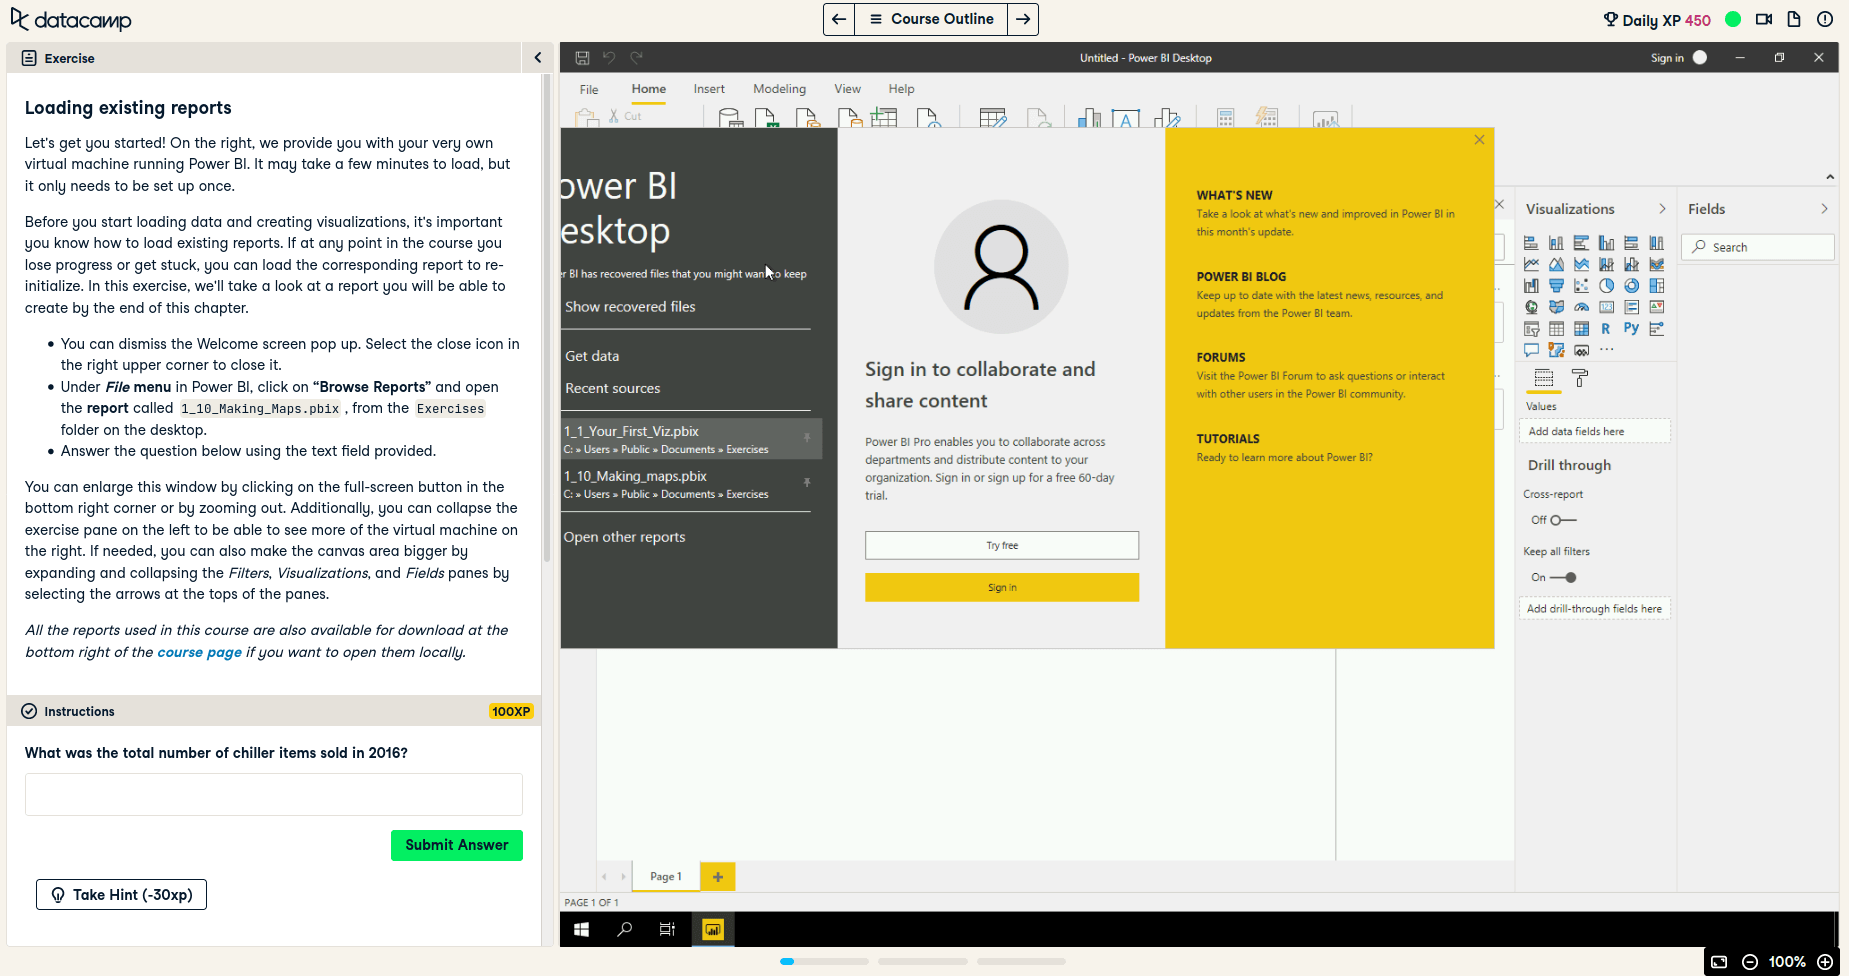Switch to the Insert ribbon tab
This screenshot has width=1849, height=976.
pyautogui.click(x=709, y=89)
